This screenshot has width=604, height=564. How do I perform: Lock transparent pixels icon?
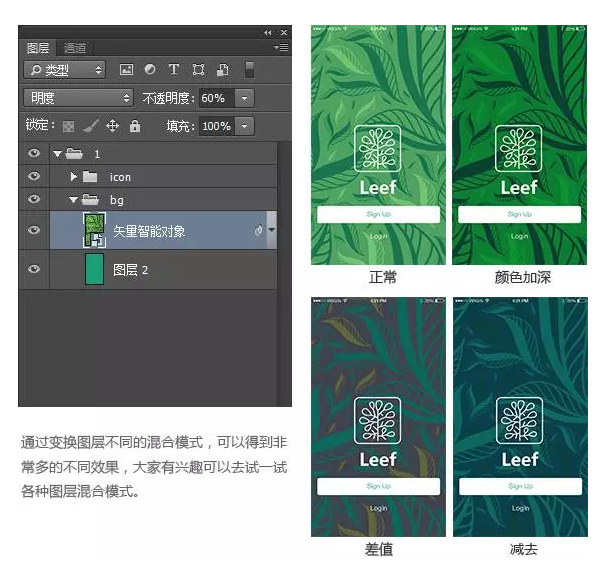pyautogui.click(x=68, y=127)
